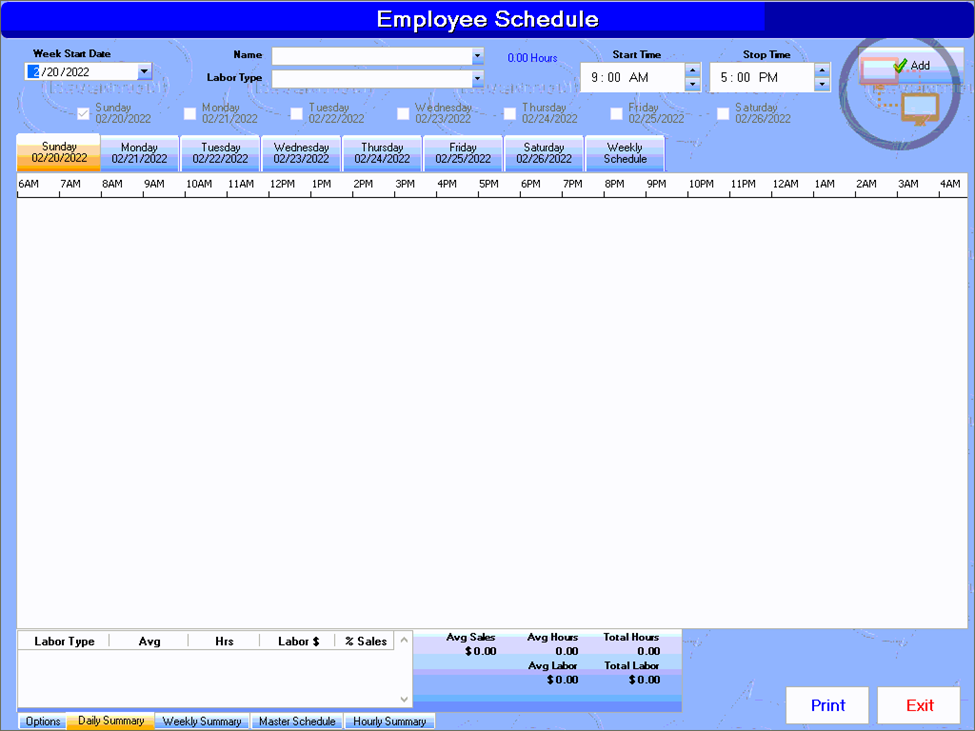Switch to the Tuesday 02/22/2022 tab
The width and height of the screenshot is (975, 731).
[220, 153]
